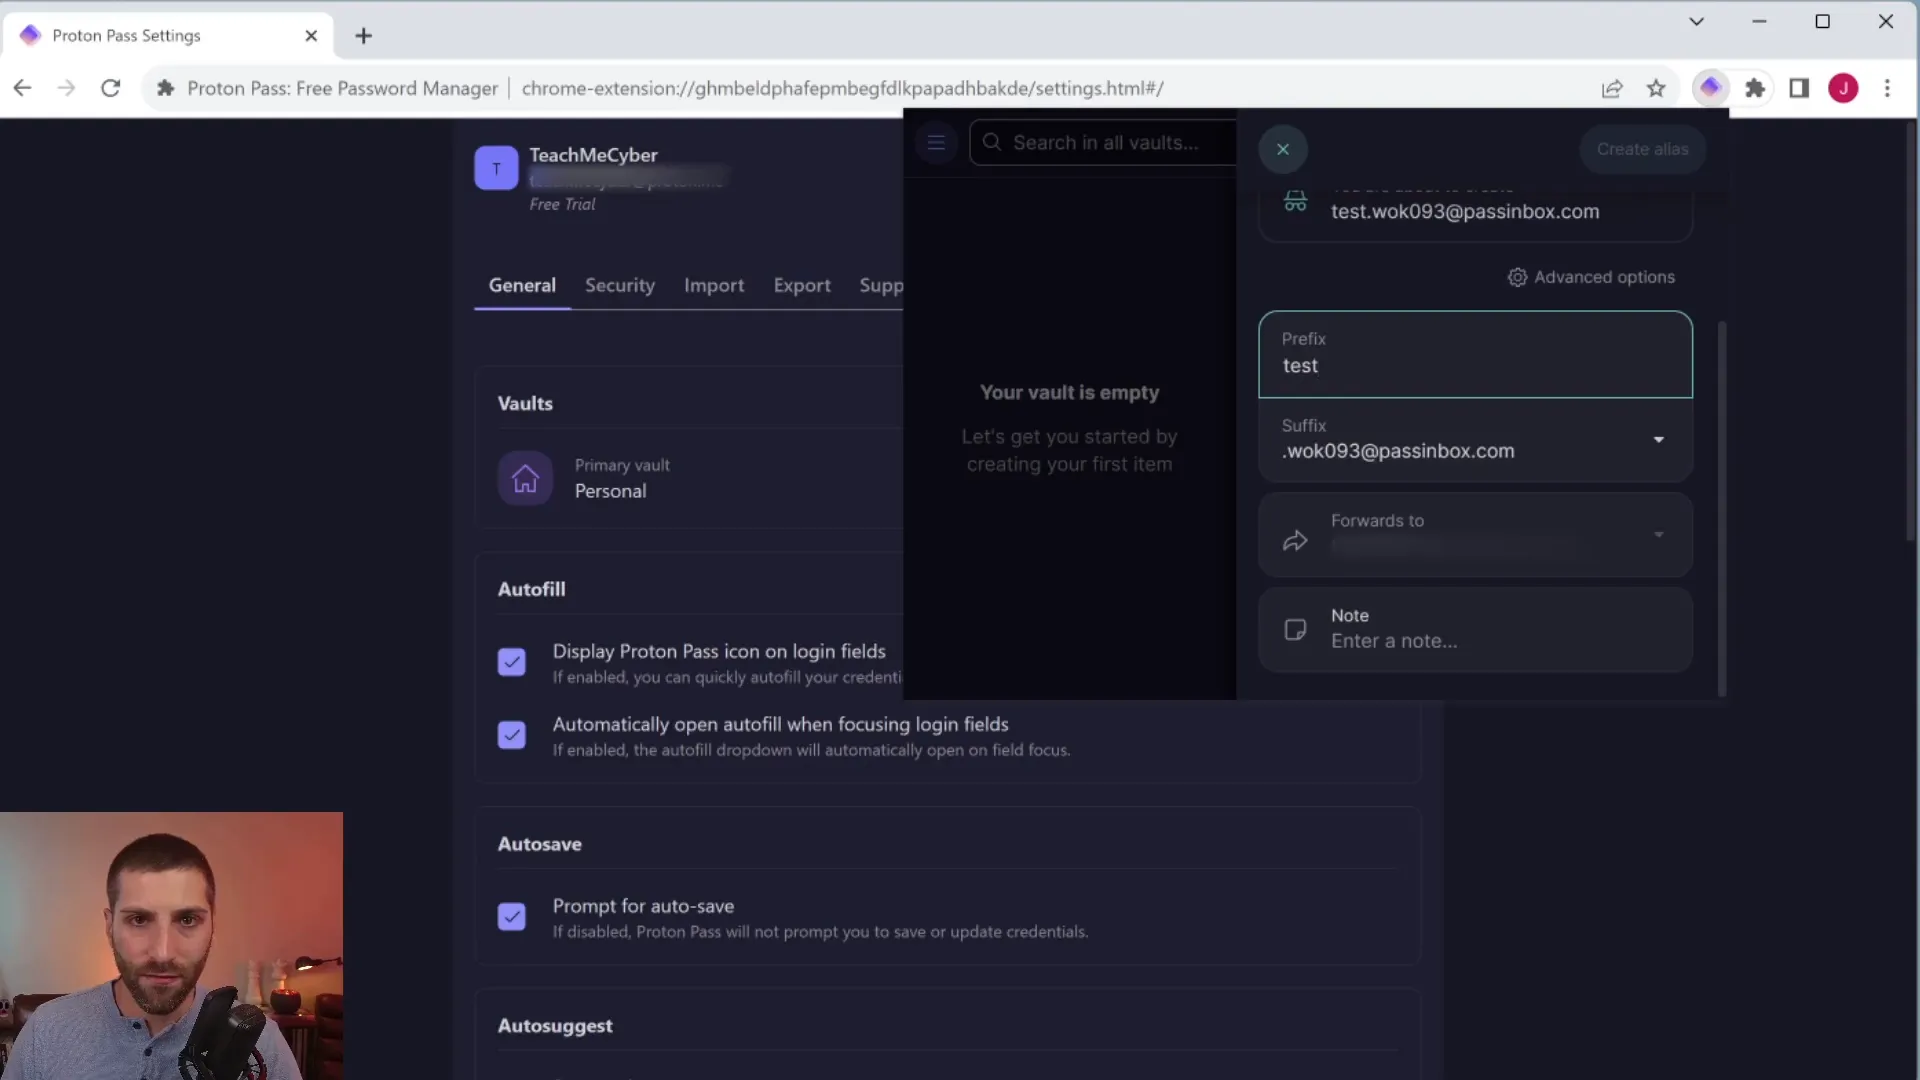
Task: Click the browser address bar URL
Action: click(x=842, y=88)
